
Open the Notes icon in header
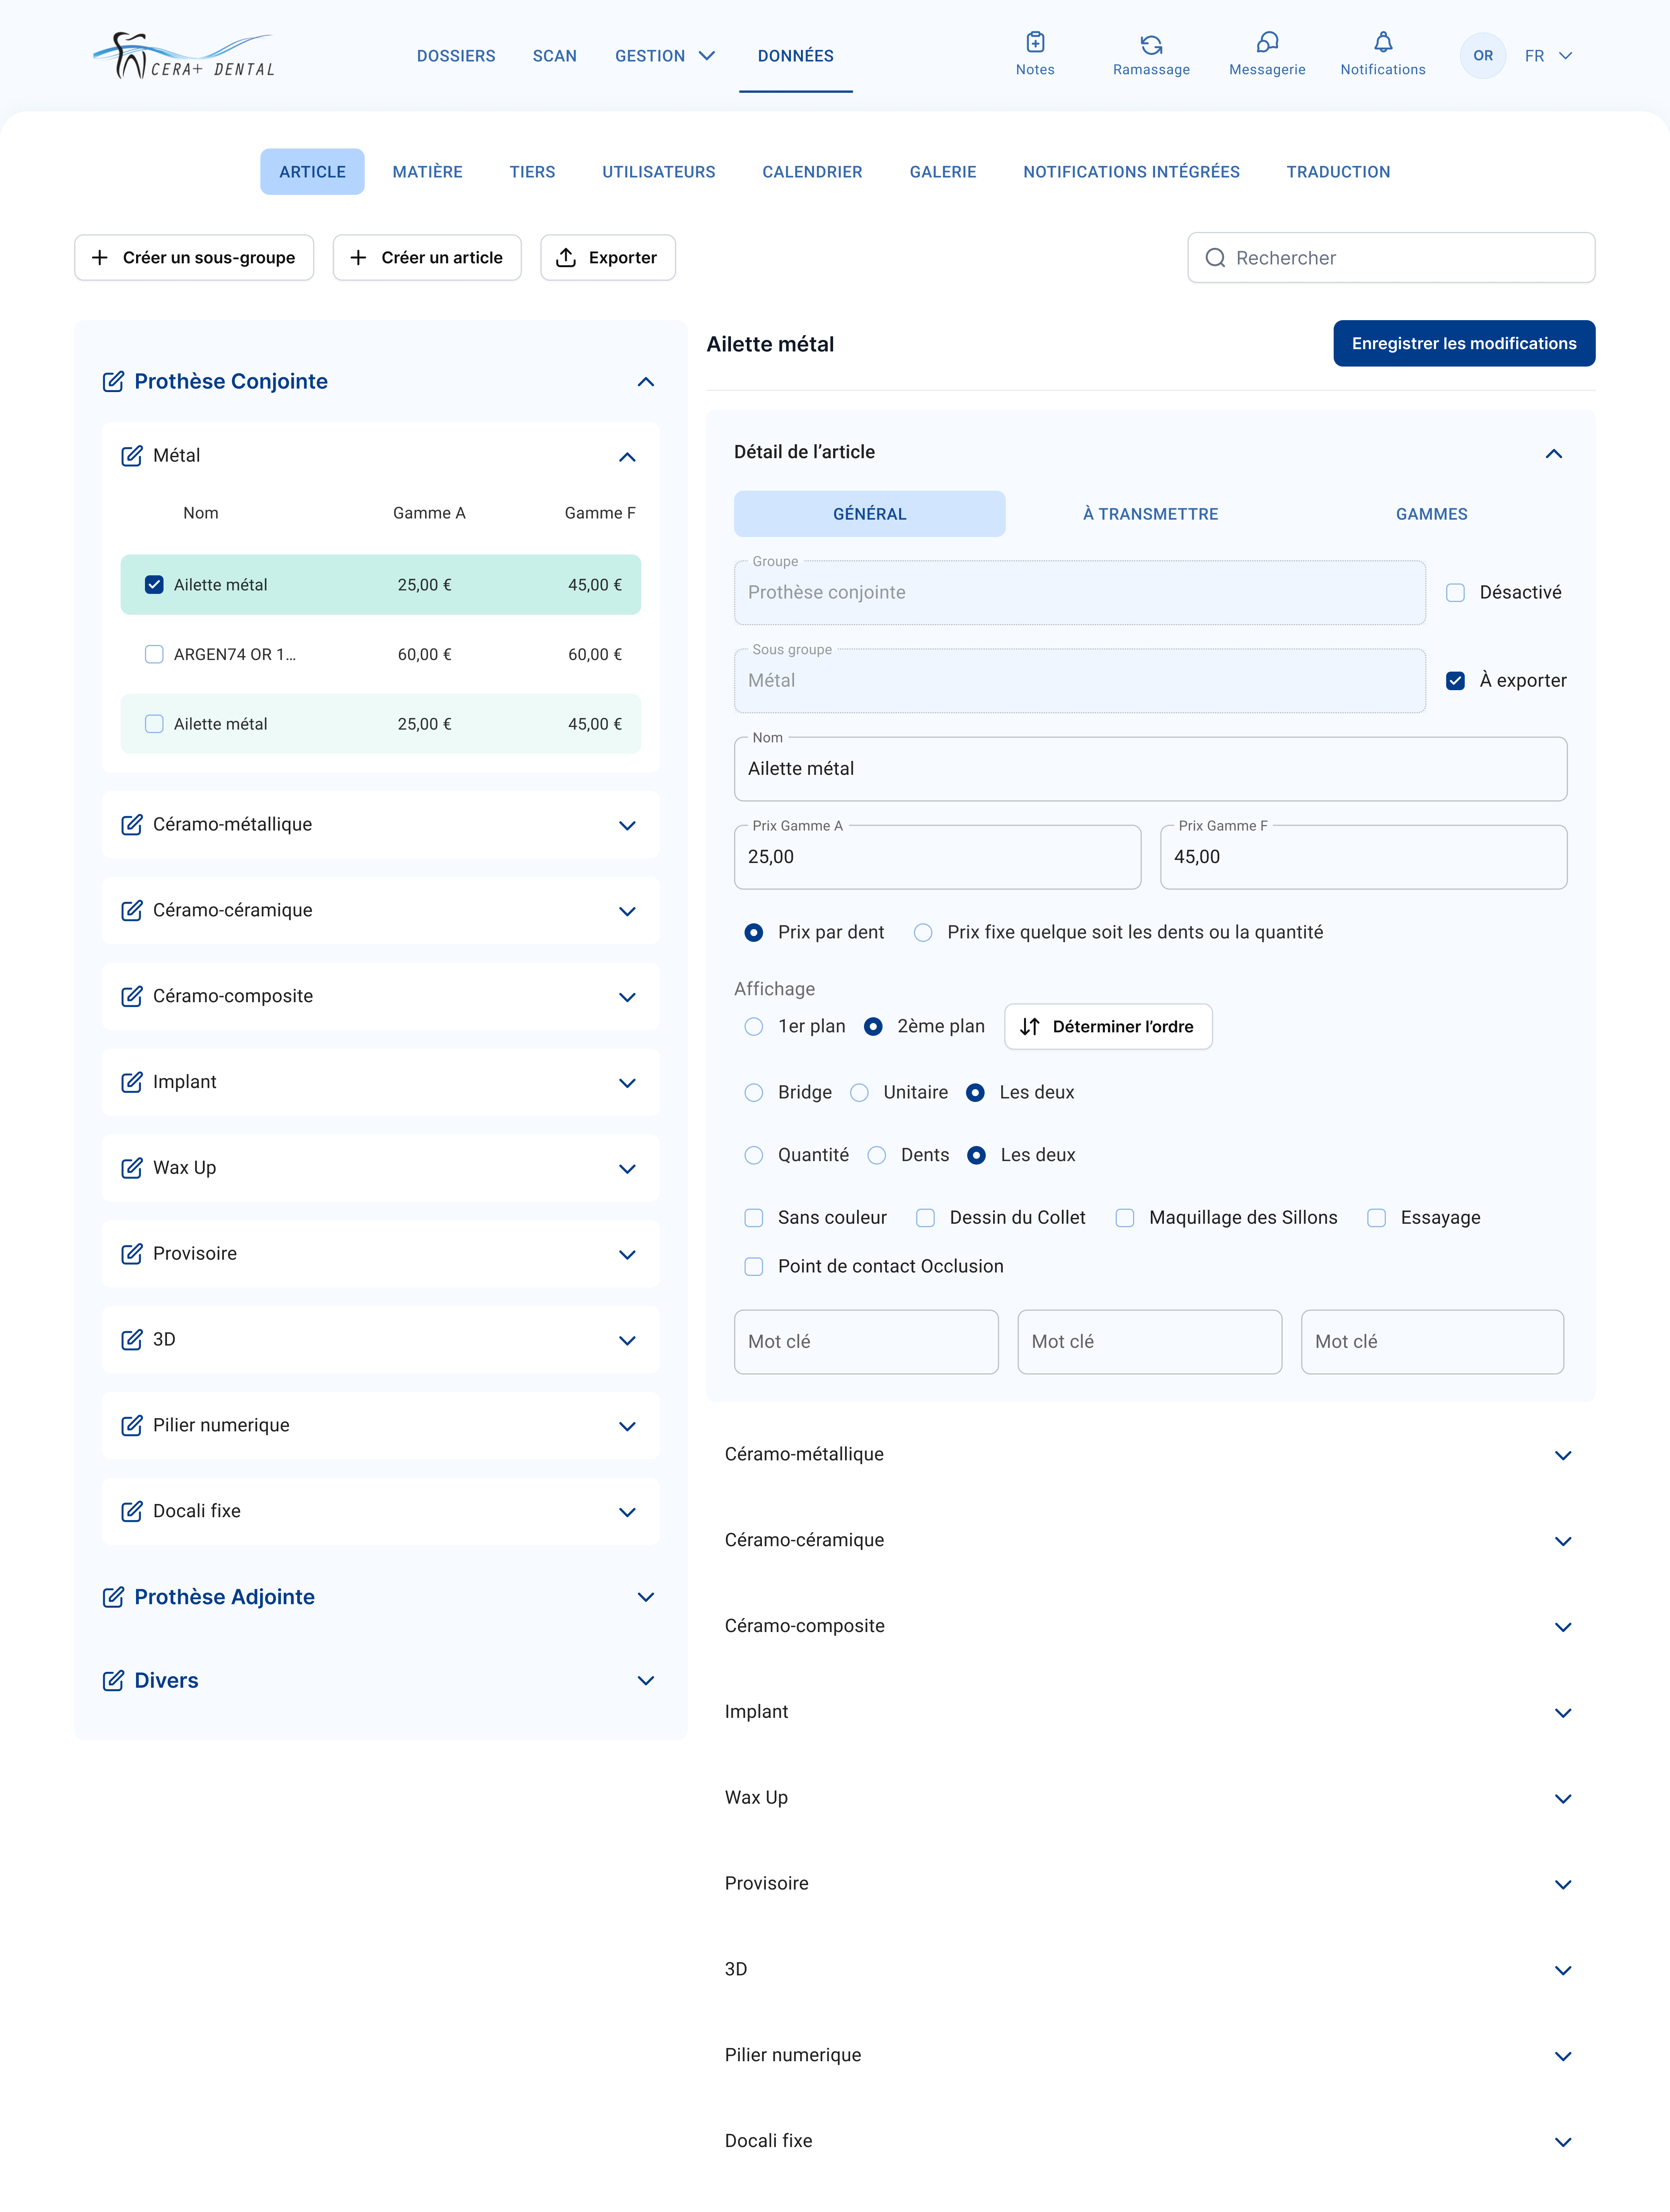click(1035, 43)
